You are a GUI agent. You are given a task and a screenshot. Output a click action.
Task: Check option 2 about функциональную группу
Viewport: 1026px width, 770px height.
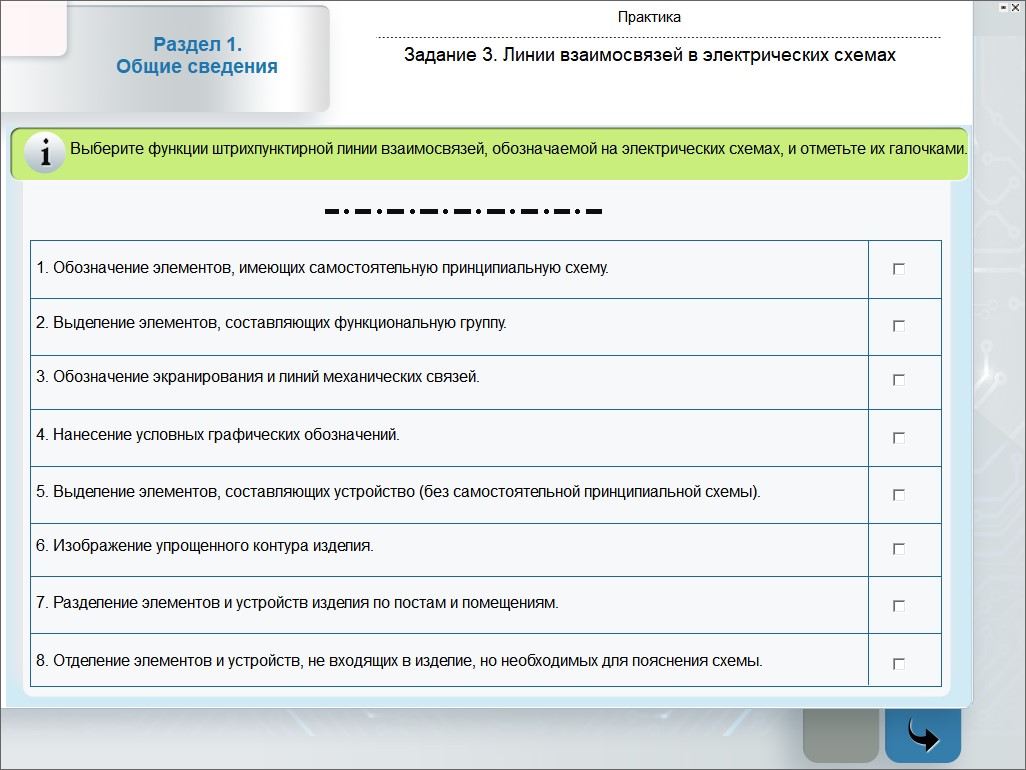tap(898, 326)
